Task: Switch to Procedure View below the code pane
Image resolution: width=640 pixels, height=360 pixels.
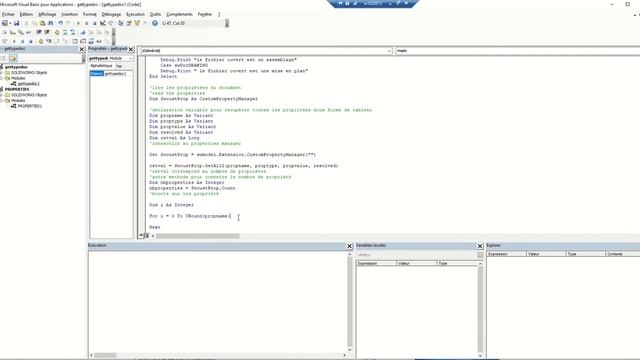Action: 141,236
